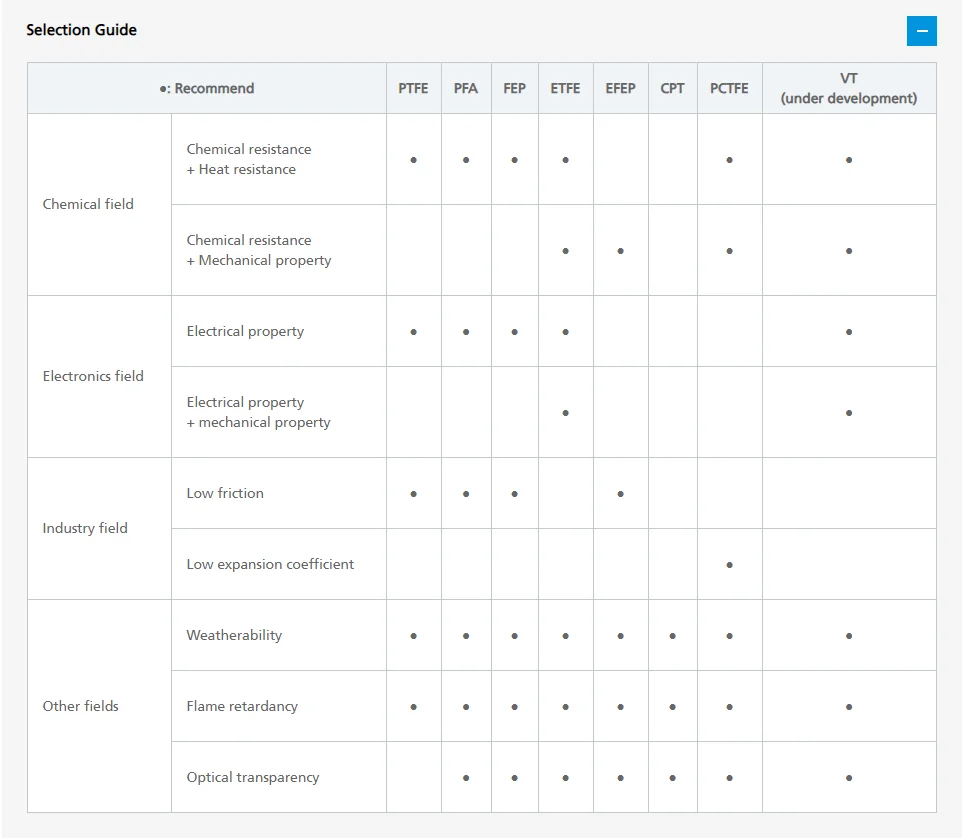The image size is (965, 838).
Task: Click the Selection Guide heading
Action: (x=81, y=30)
